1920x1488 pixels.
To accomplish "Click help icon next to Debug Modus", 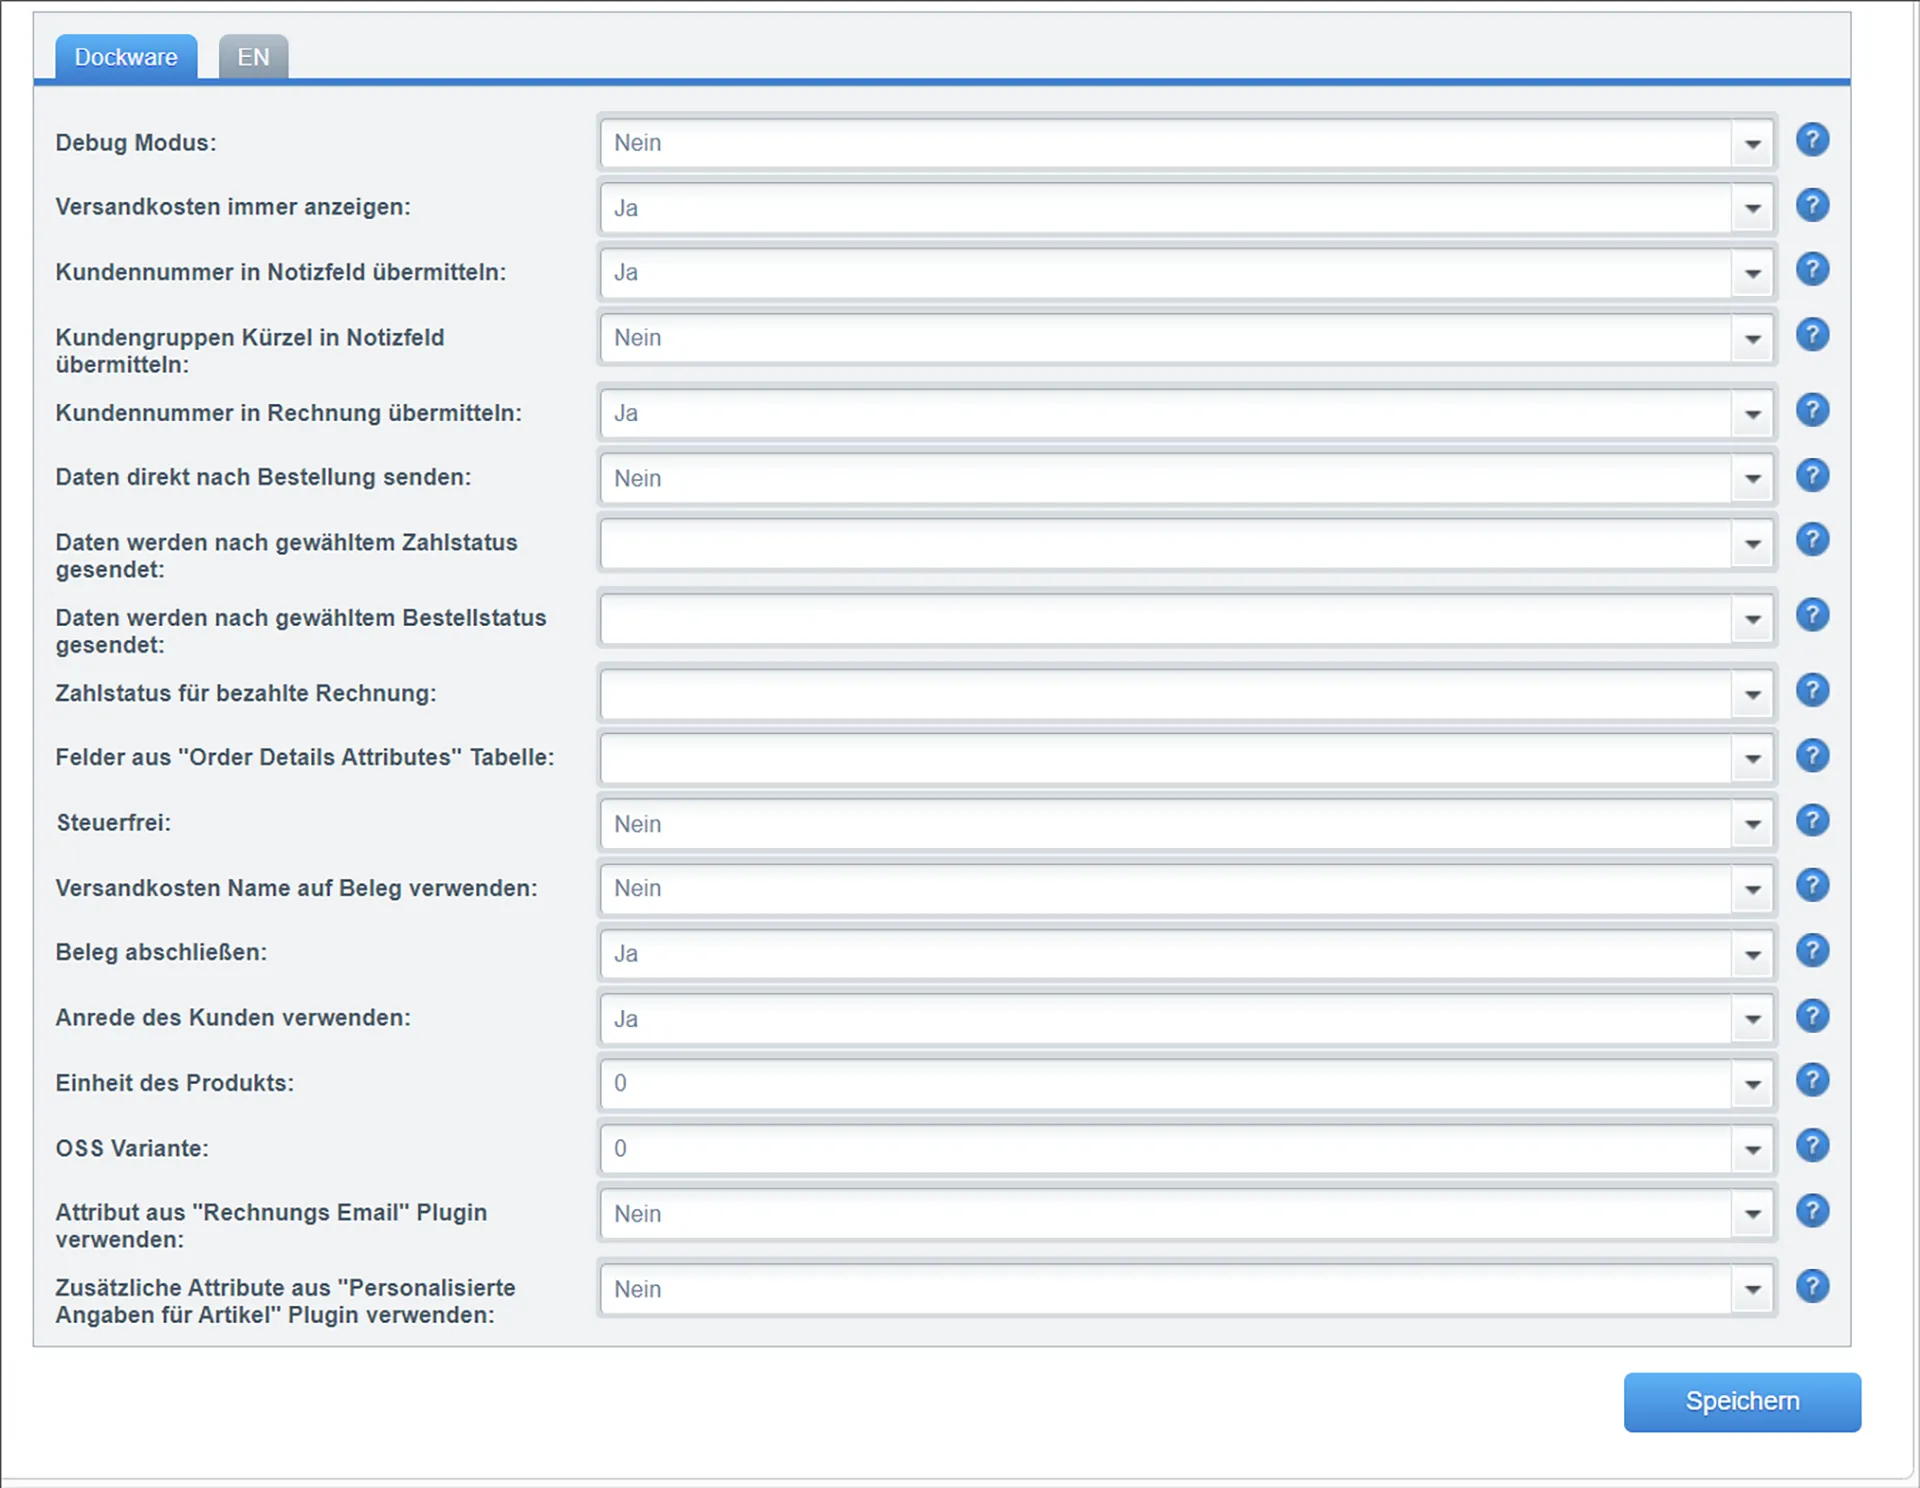I will coord(1812,140).
